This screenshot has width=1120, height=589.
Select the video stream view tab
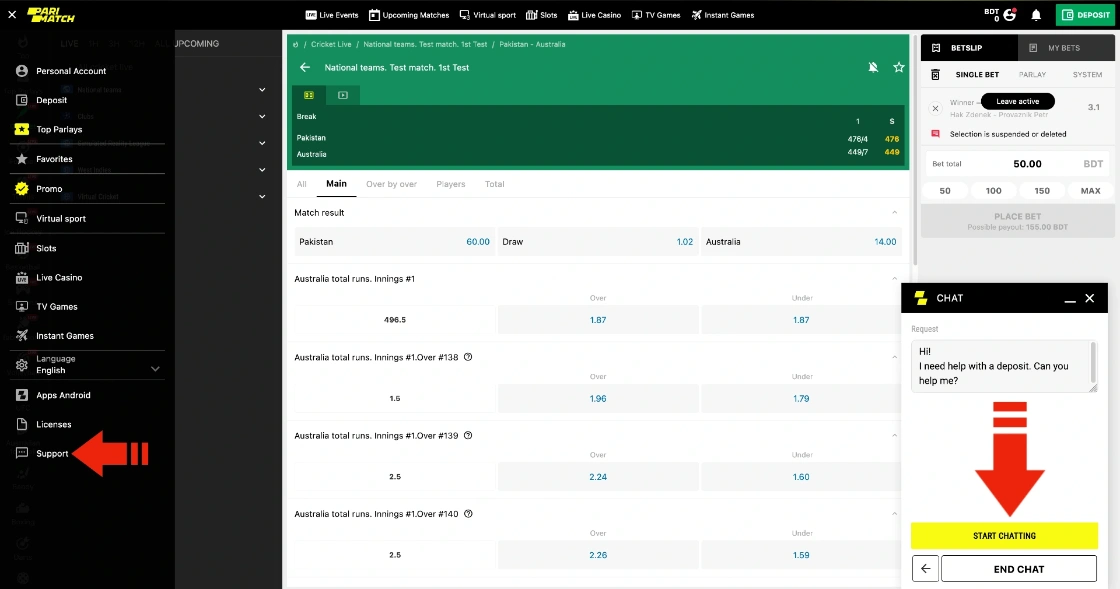[343, 95]
